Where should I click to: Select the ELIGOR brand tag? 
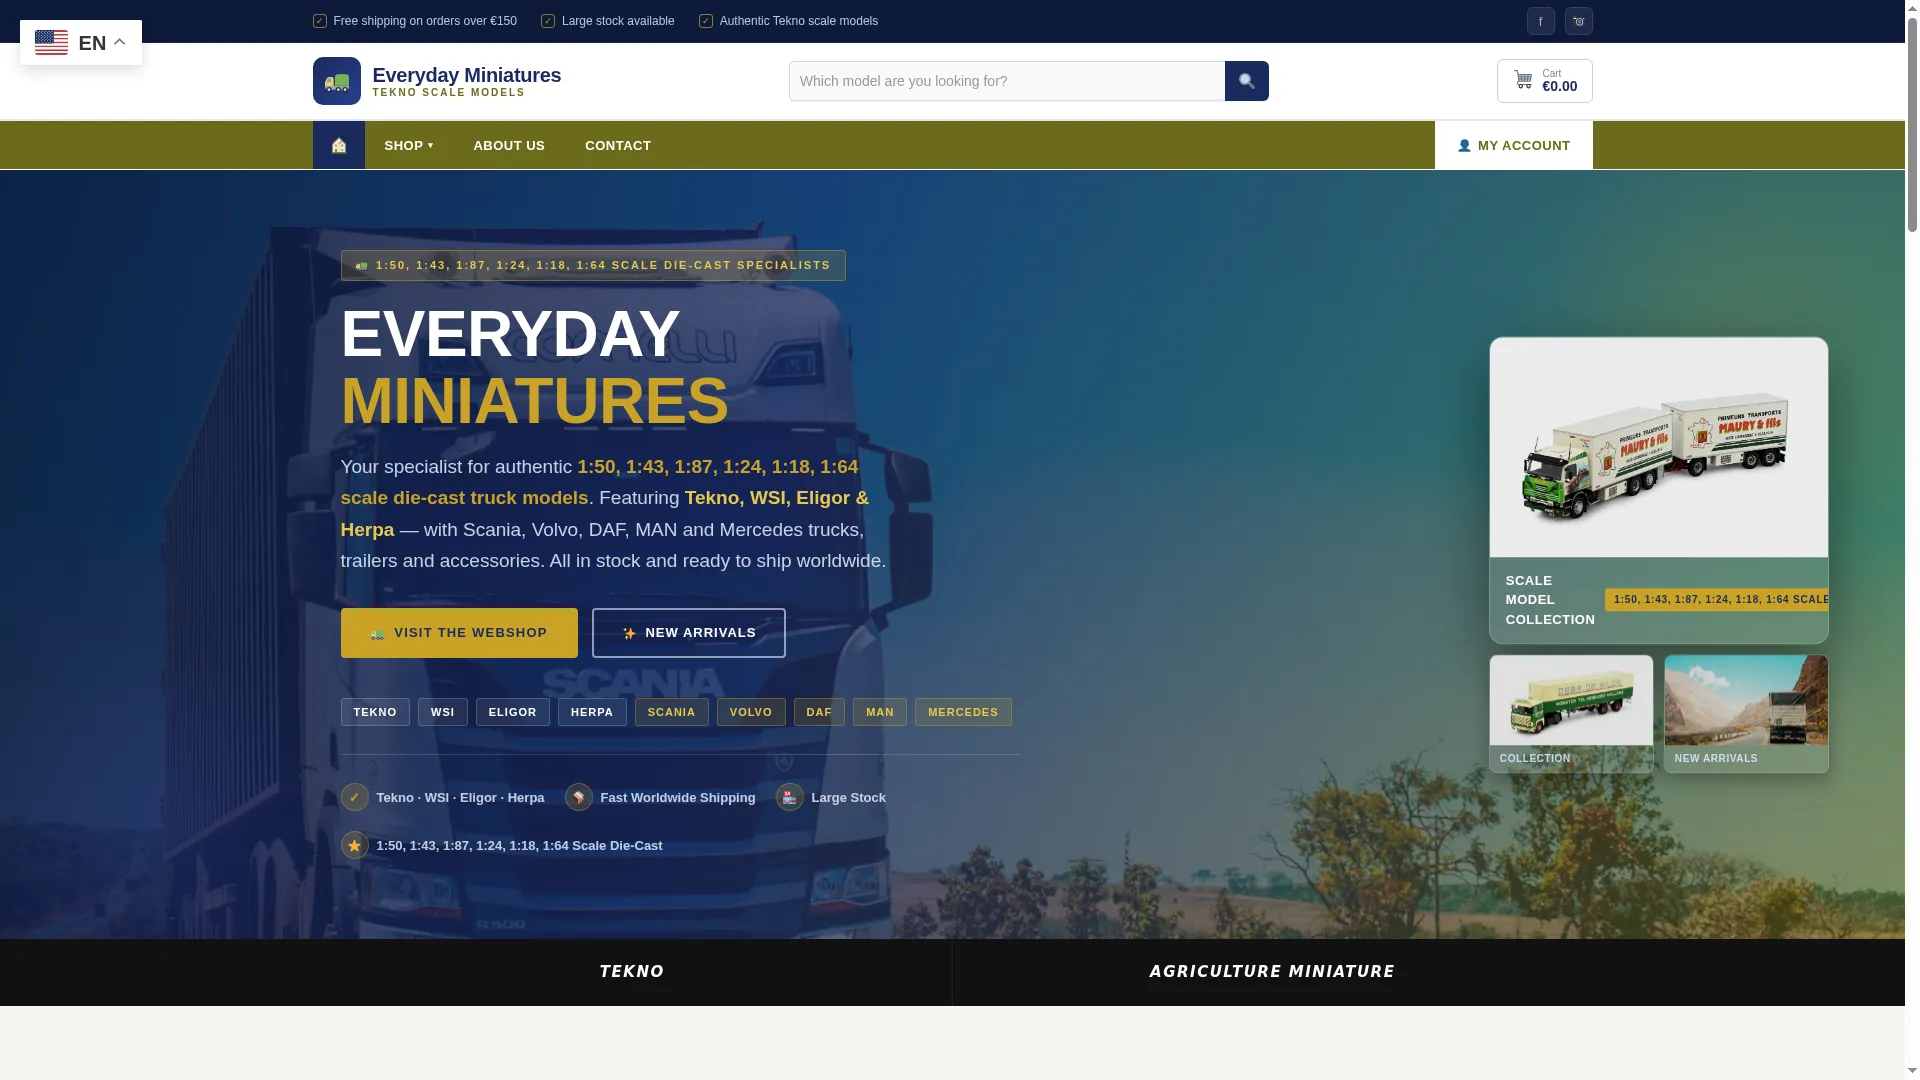tap(513, 712)
